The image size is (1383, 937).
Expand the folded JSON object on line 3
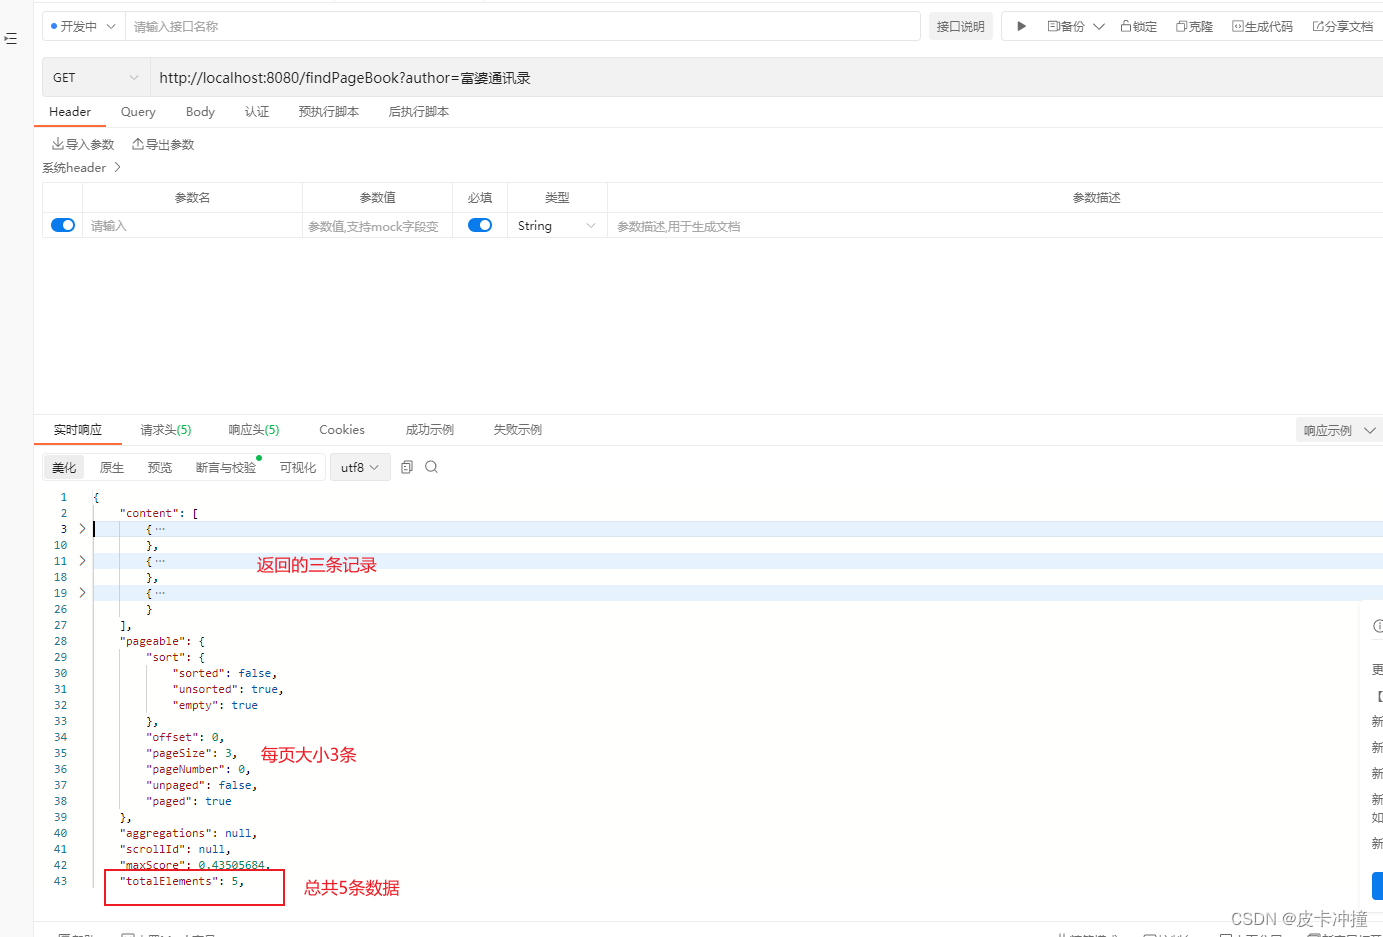point(82,529)
